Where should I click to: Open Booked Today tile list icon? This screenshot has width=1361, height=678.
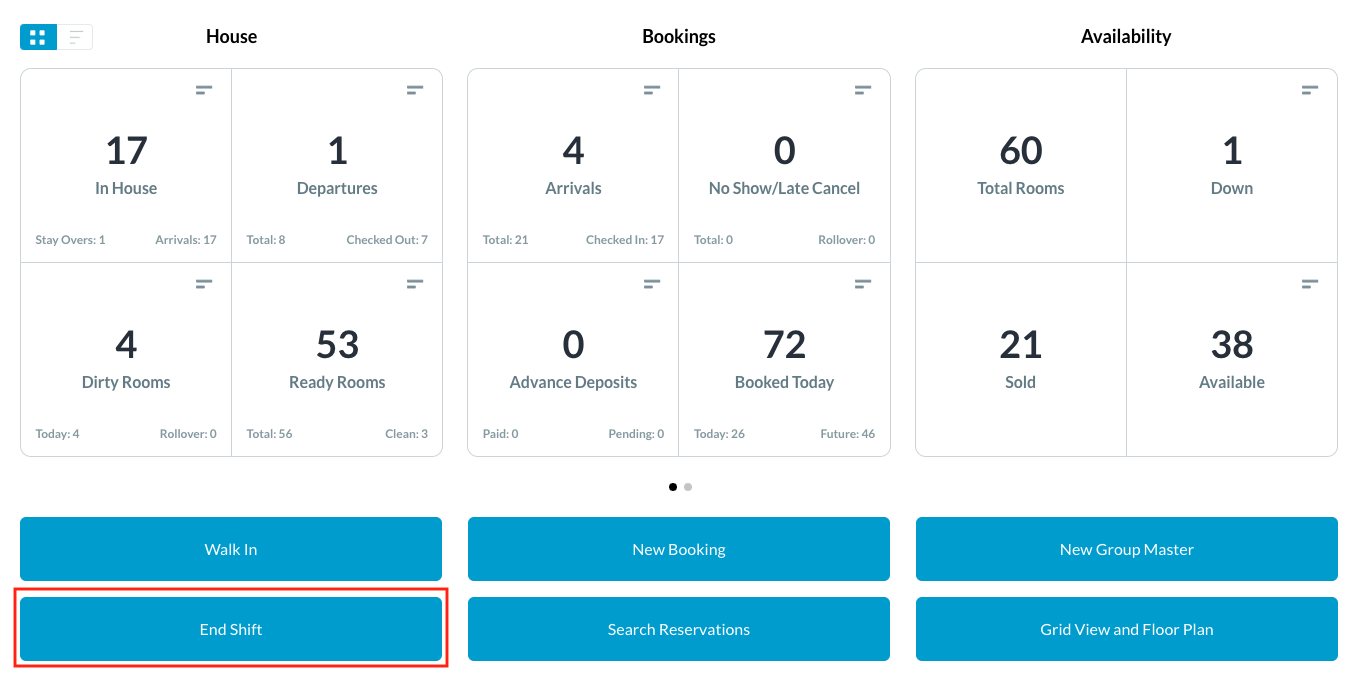click(863, 285)
